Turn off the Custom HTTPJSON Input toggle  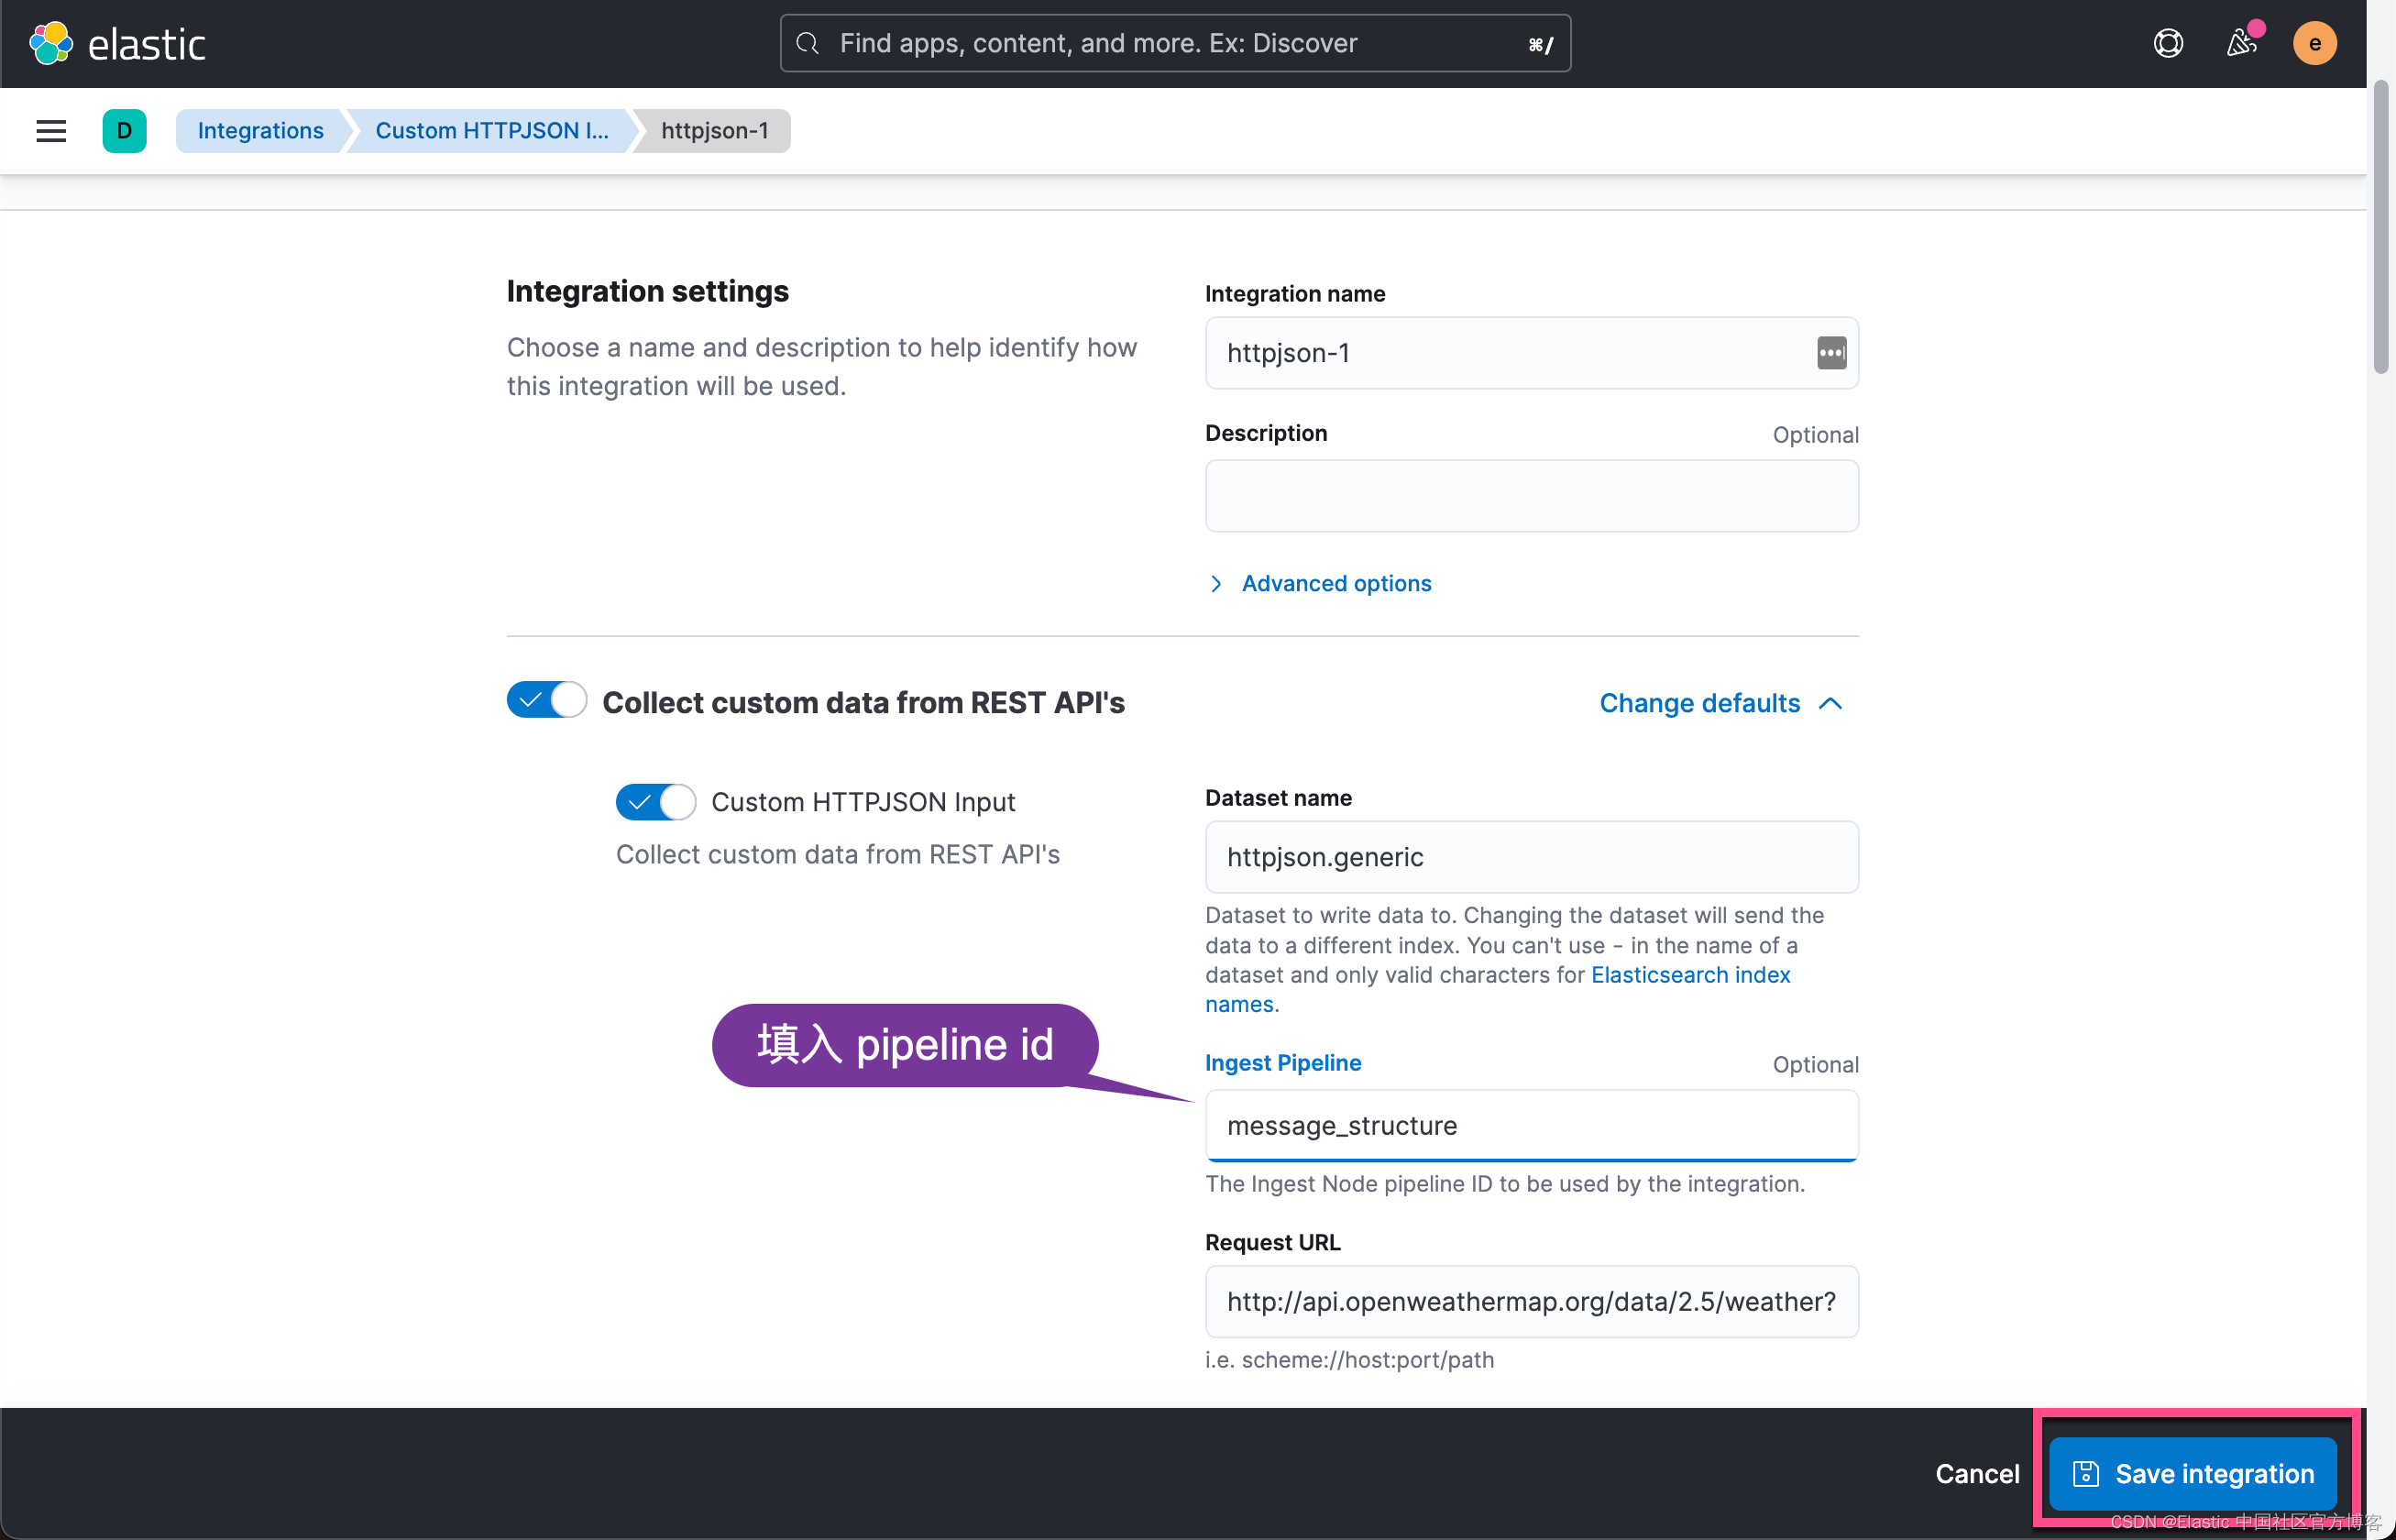point(655,801)
